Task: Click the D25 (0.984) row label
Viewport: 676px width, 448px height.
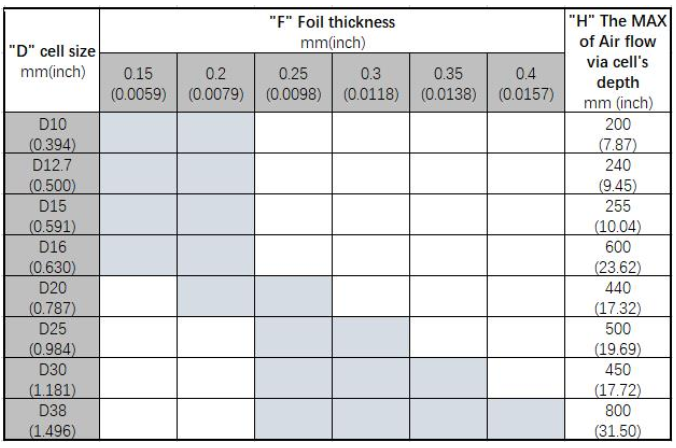Action: tap(51, 337)
